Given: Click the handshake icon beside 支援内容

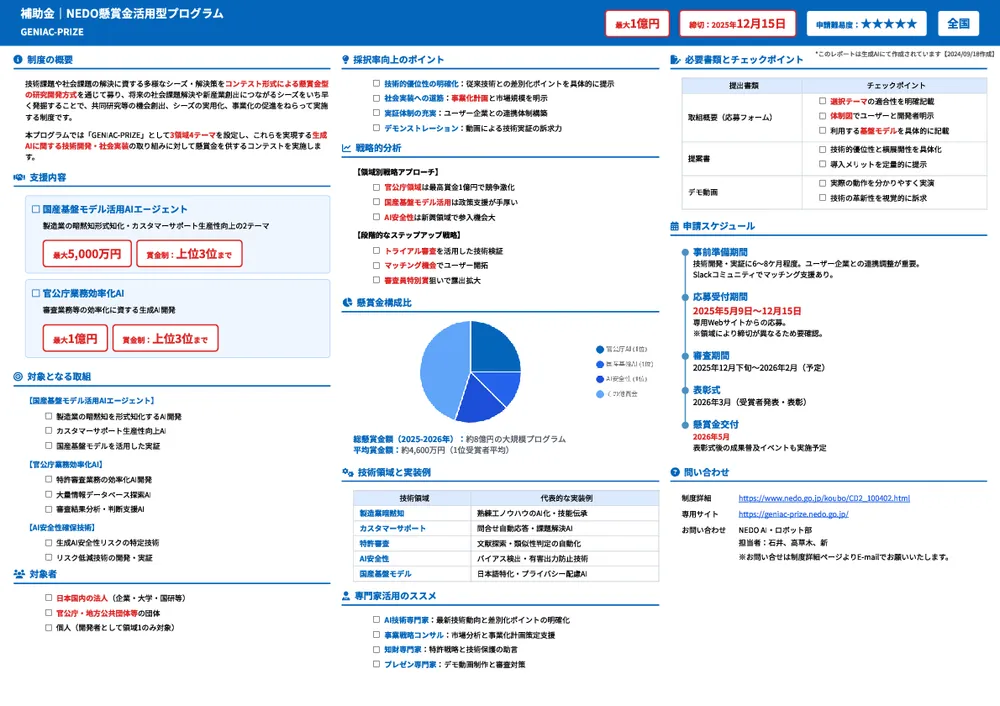Looking at the screenshot, I should point(19,177).
